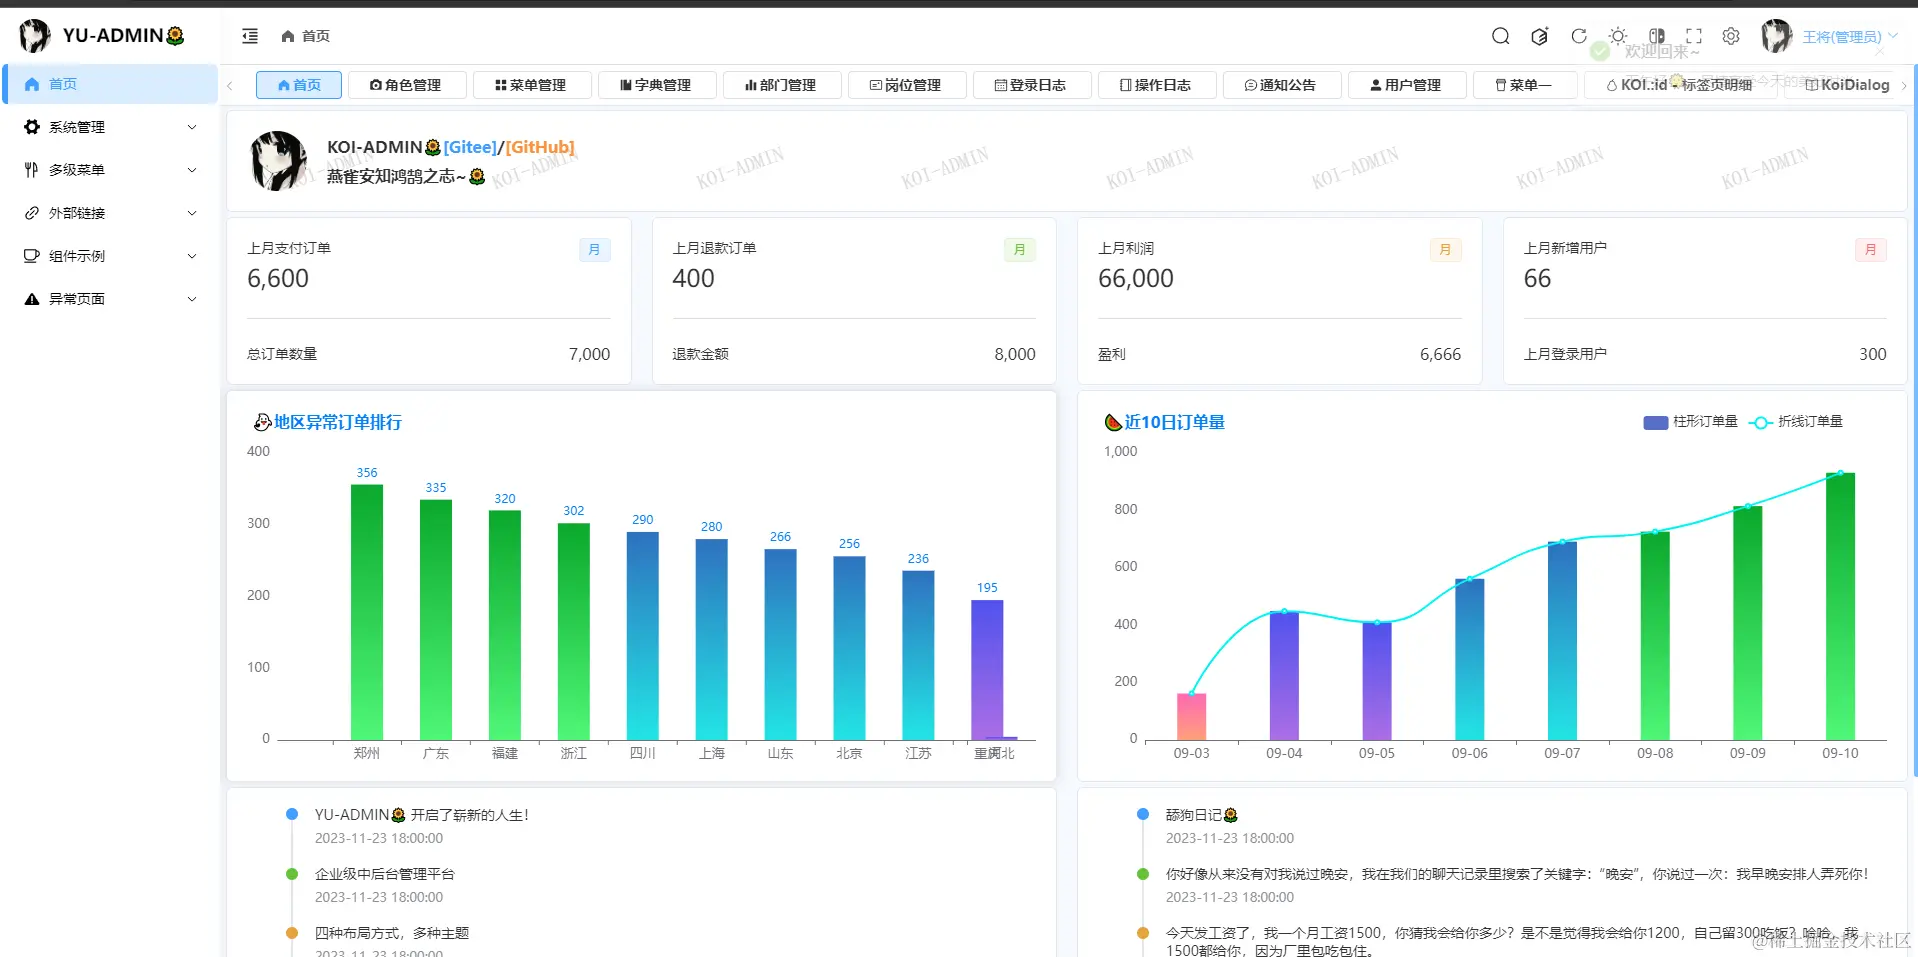The image size is (1918, 957).
Task: Refresh the page with the reload icon
Action: tap(1579, 36)
